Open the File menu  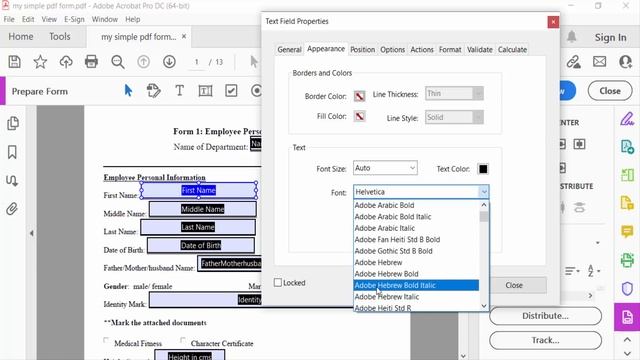(9, 19)
